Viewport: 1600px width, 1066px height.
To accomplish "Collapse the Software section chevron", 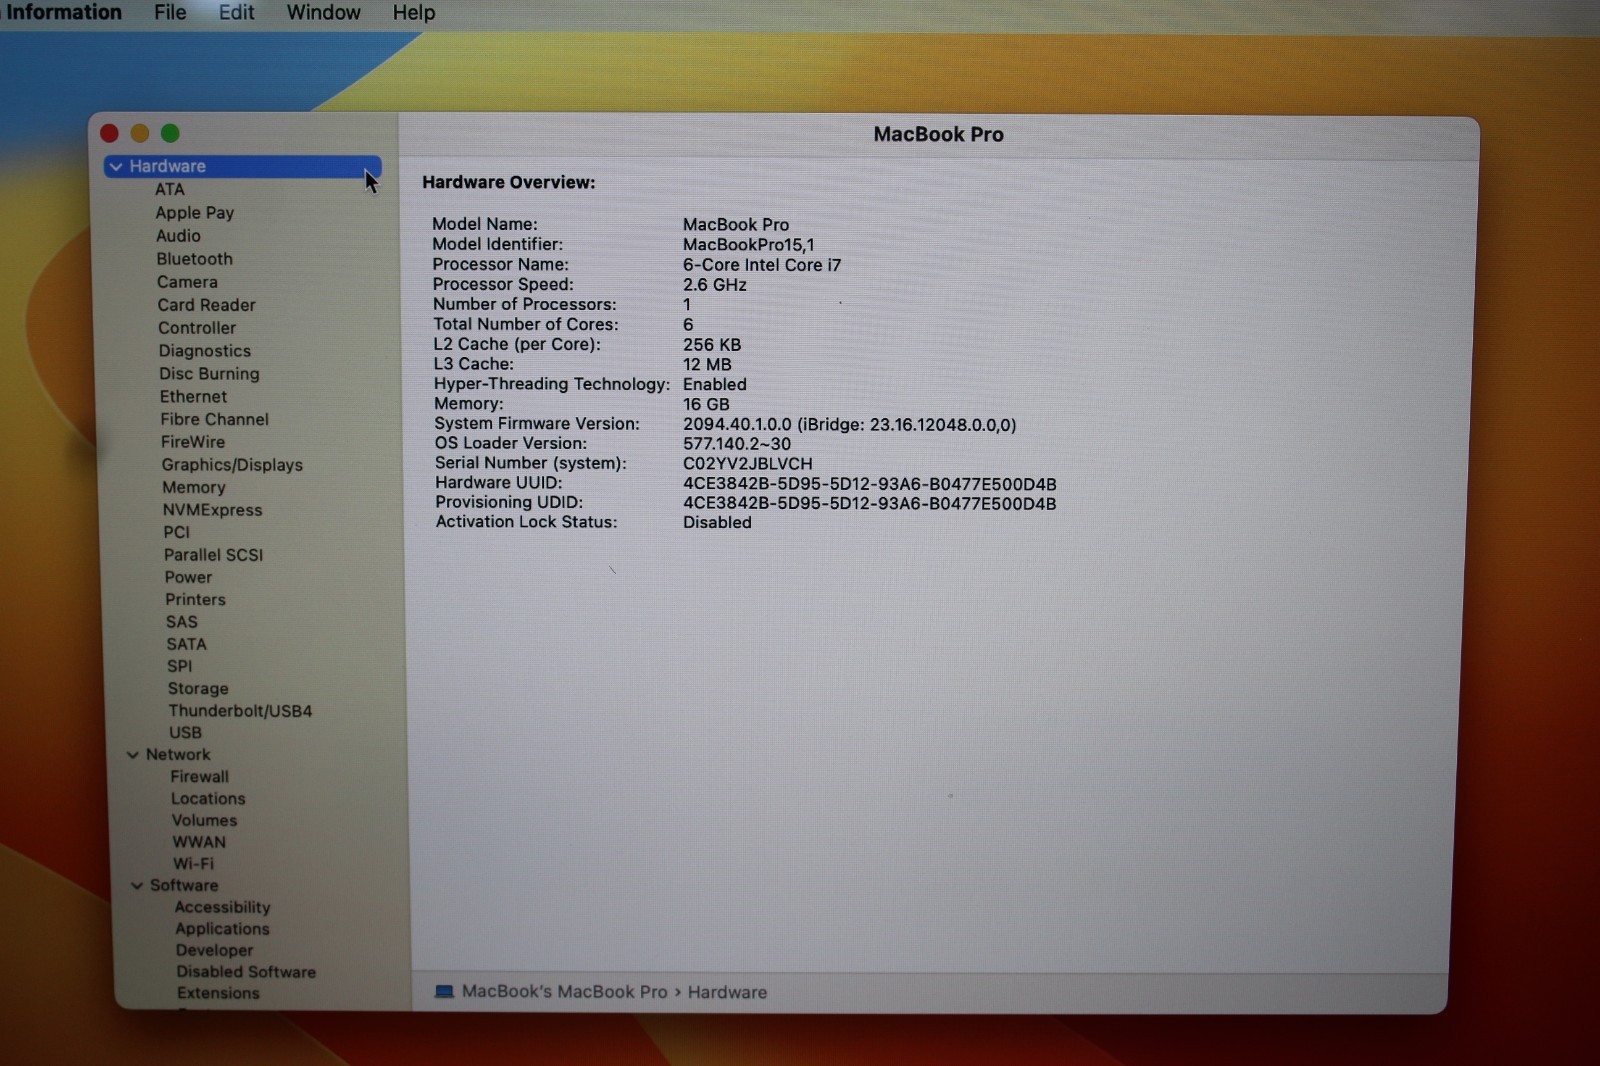I will 137,886.
